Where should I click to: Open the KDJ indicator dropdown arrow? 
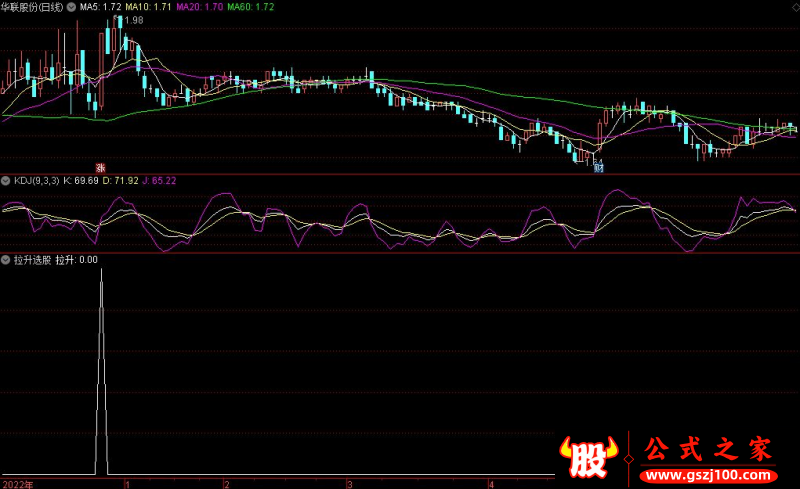click(x=6, y=181)
